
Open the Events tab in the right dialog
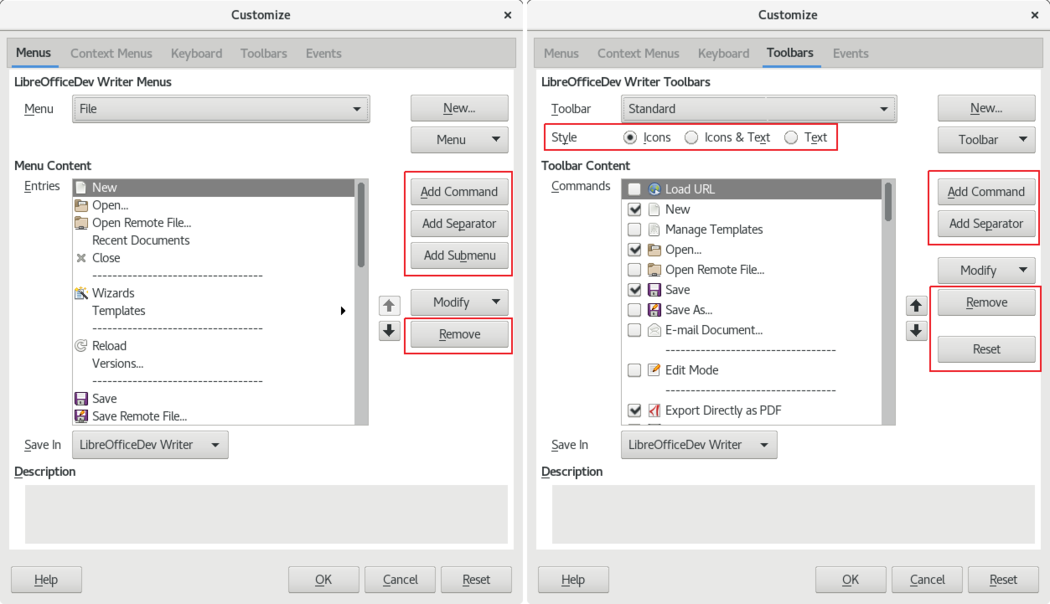point(850,53)
